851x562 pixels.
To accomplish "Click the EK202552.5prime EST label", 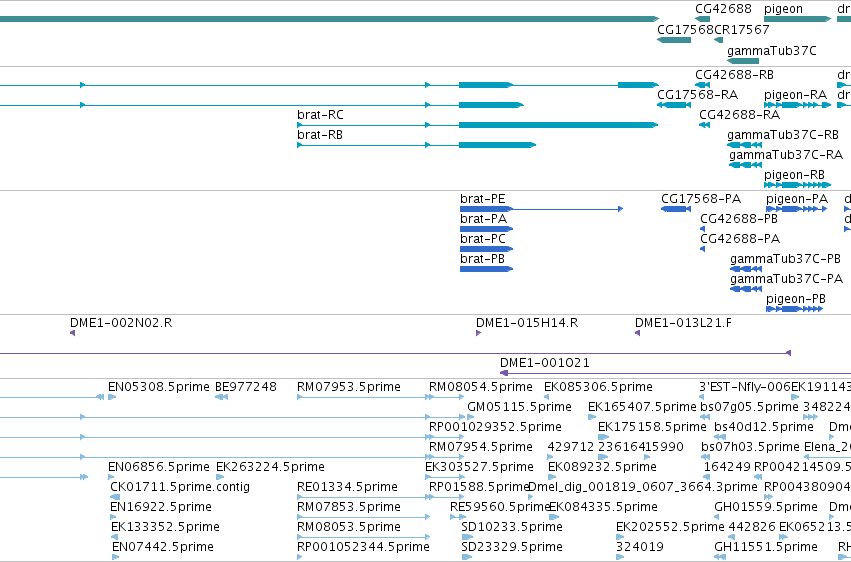I will [x=670, y=528].
